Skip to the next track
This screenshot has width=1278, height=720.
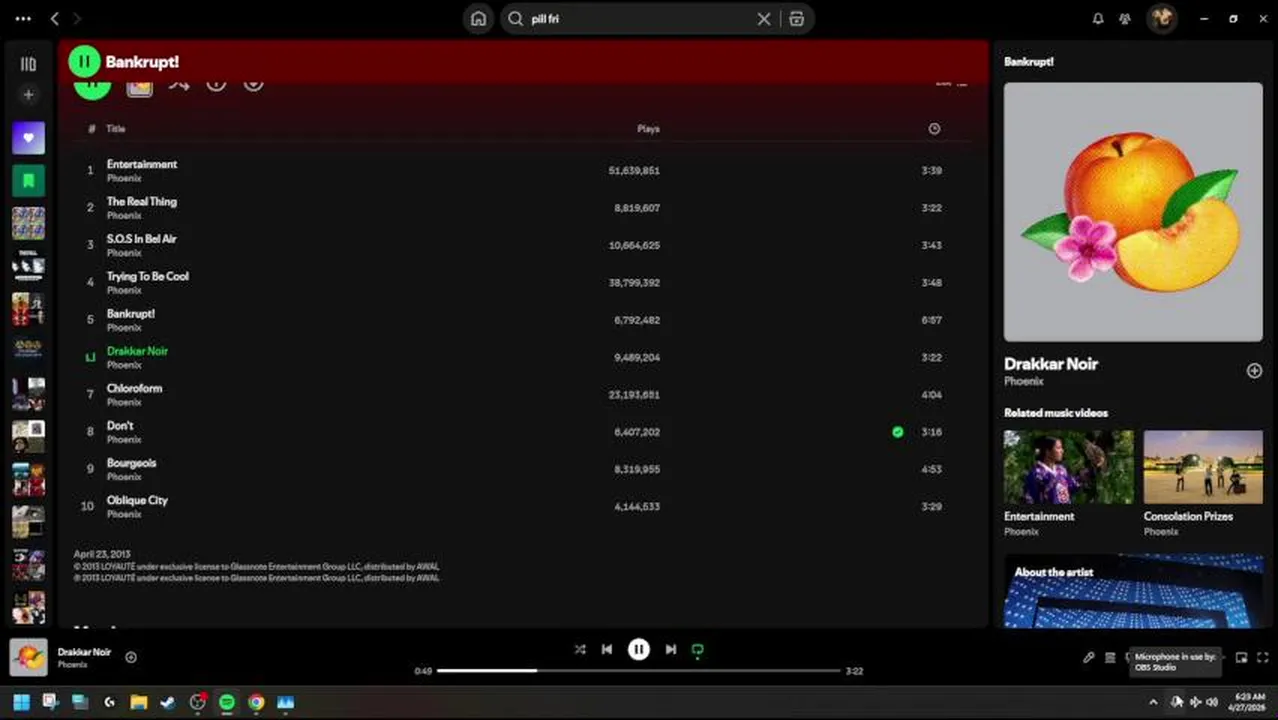(x=671, y=649)
